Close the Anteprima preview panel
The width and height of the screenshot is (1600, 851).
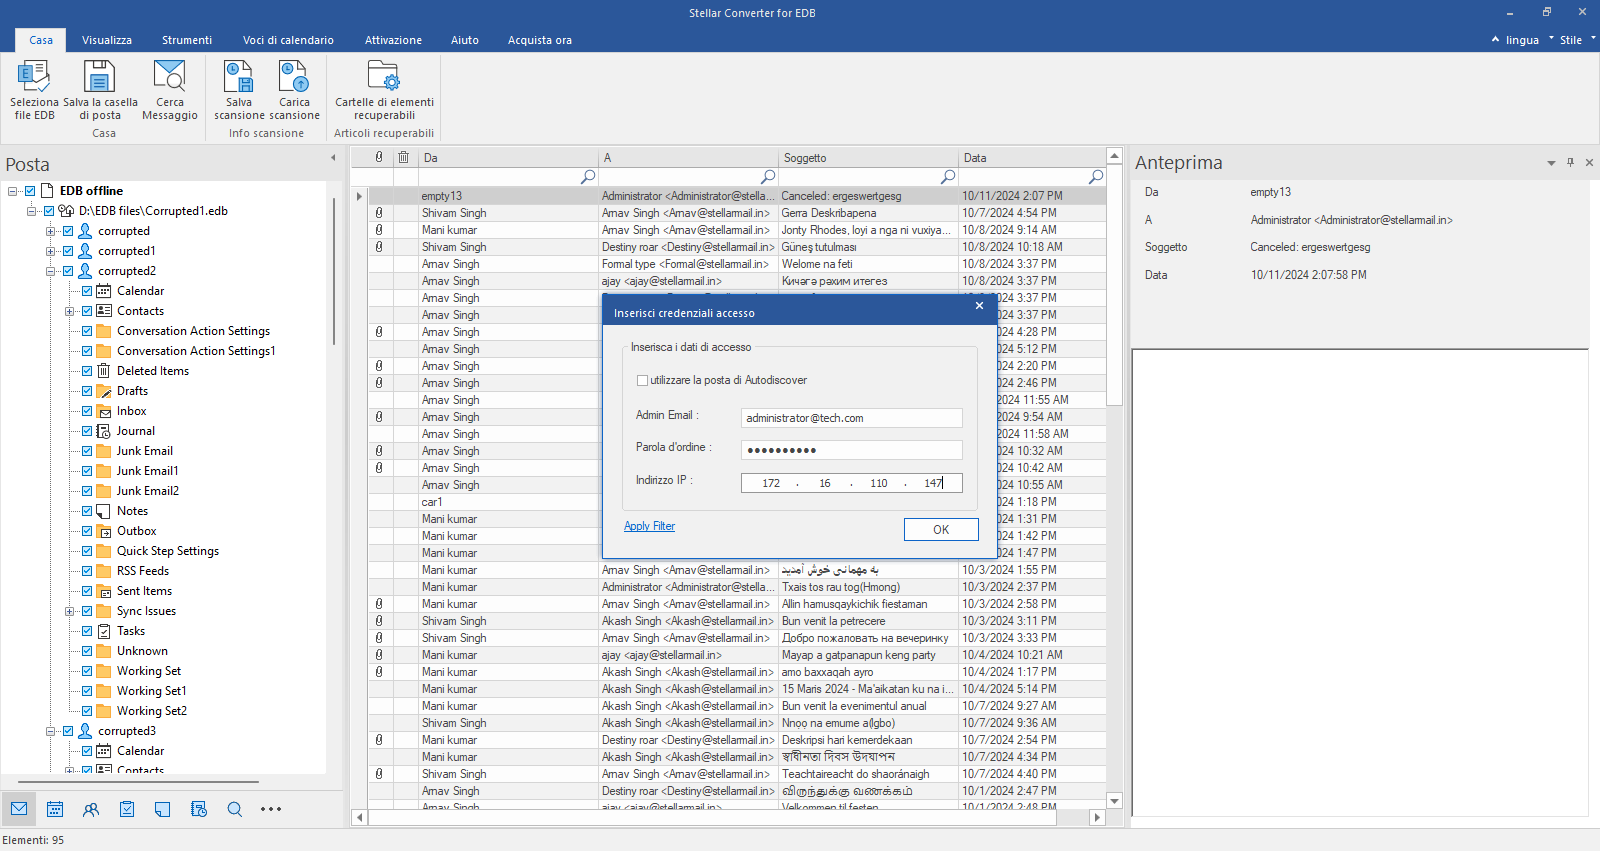coord(1589,162)
